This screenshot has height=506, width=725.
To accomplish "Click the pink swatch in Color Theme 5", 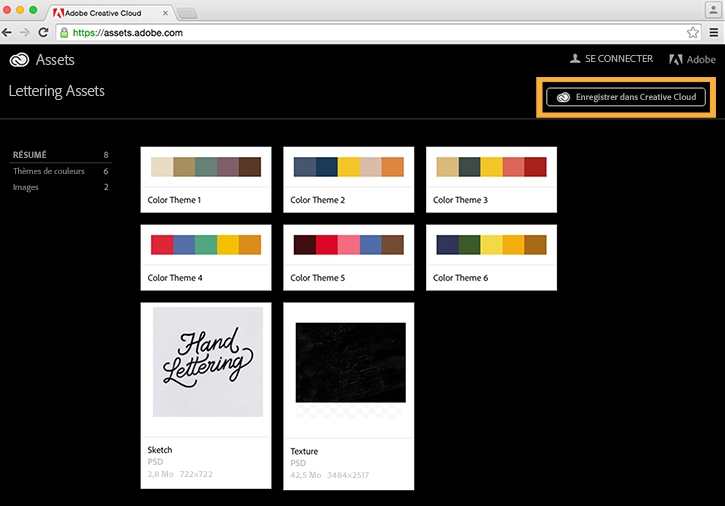I will point(349,245).
